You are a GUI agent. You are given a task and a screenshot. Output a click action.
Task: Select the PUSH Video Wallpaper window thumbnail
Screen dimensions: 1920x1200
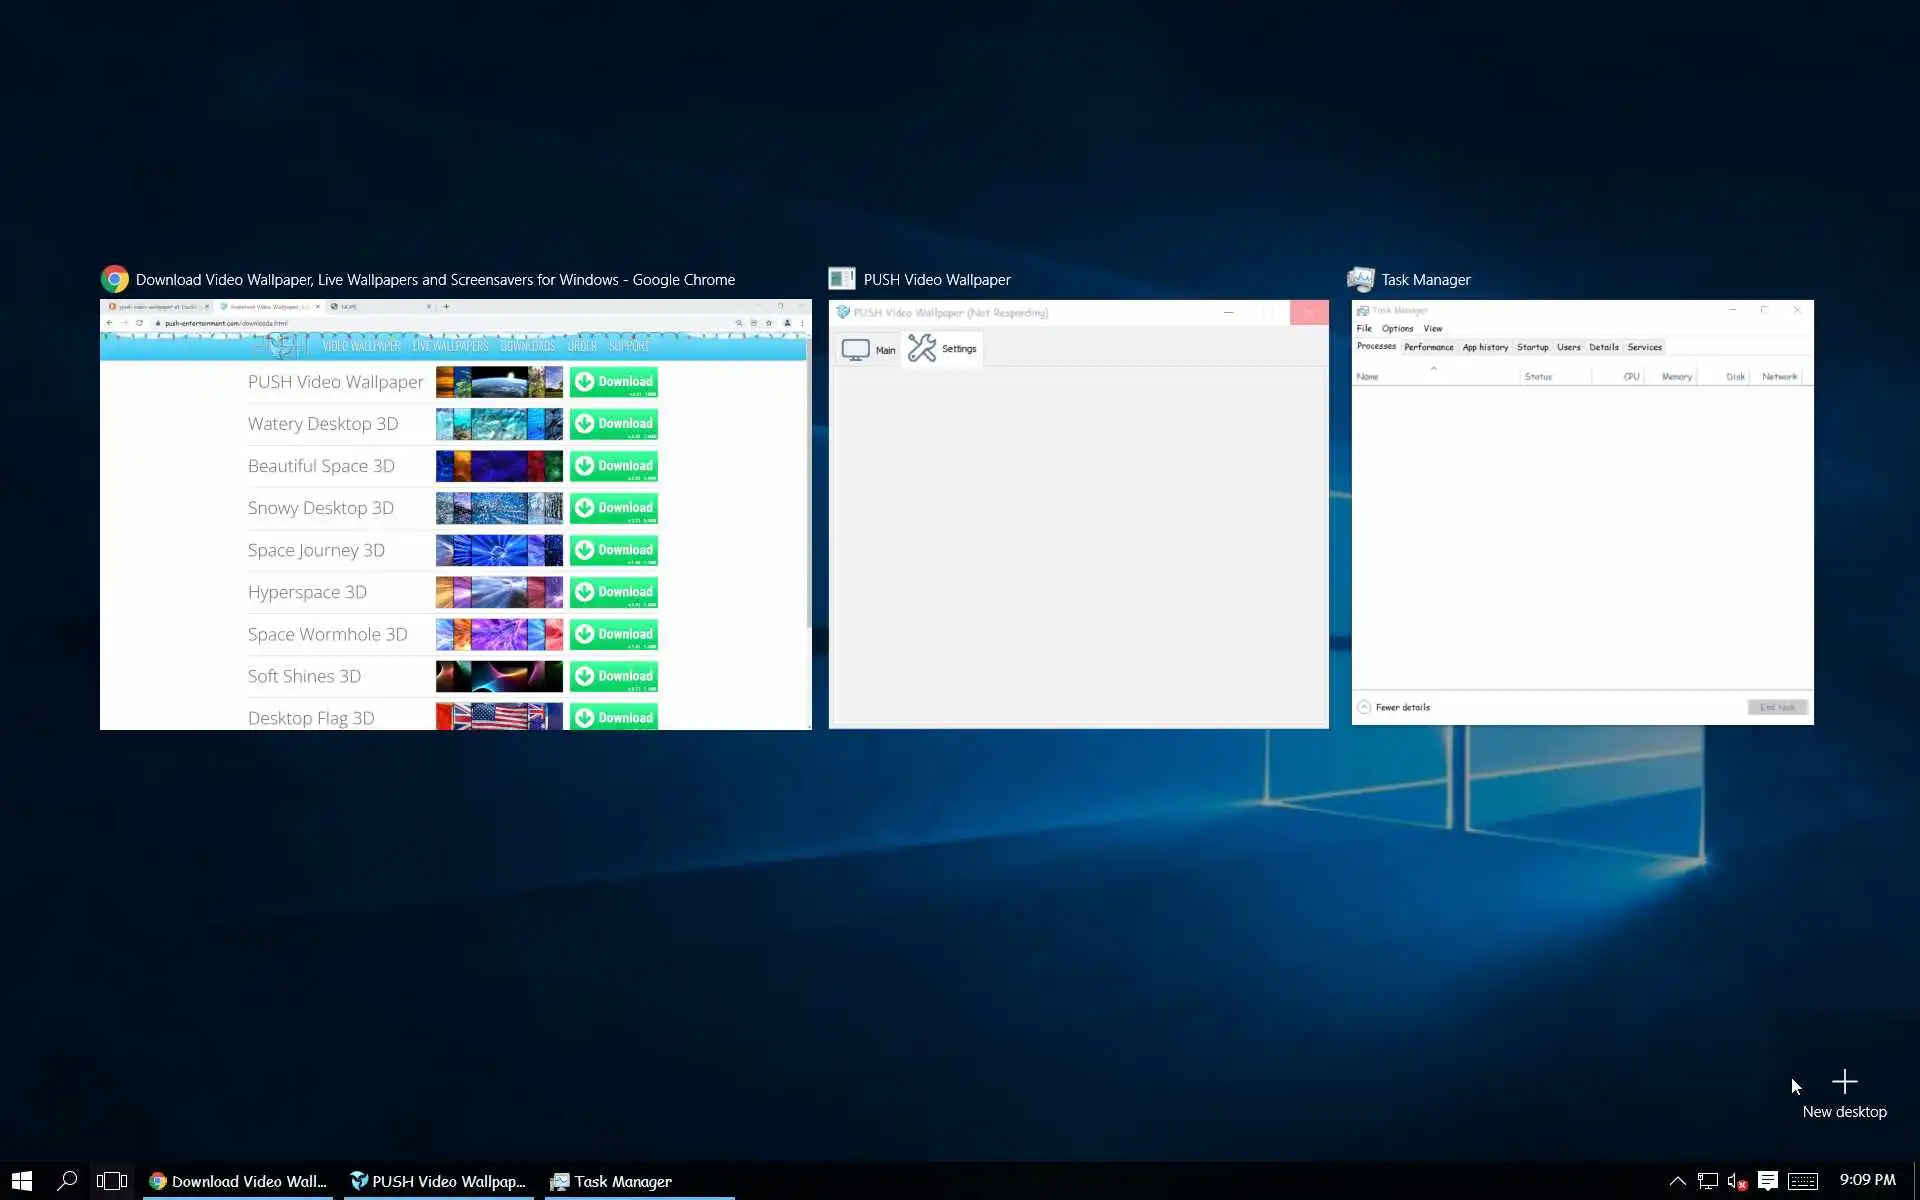pos(1078,514)
